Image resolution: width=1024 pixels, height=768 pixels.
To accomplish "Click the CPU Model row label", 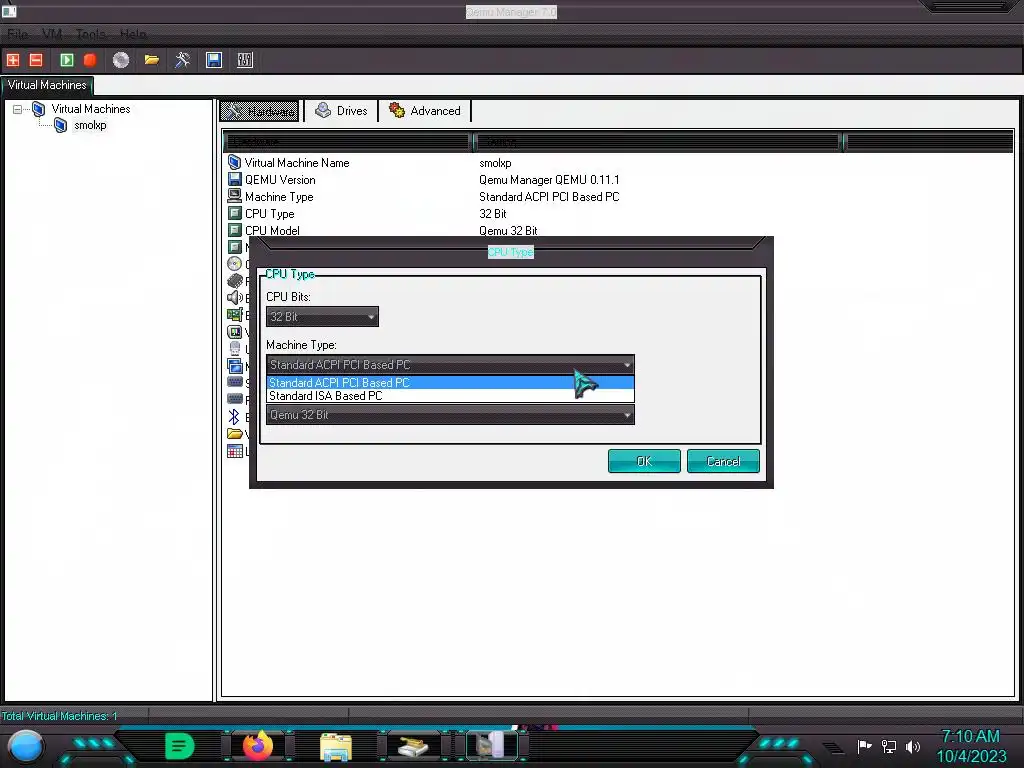I will pyautogui.click(x=272, y=231).
